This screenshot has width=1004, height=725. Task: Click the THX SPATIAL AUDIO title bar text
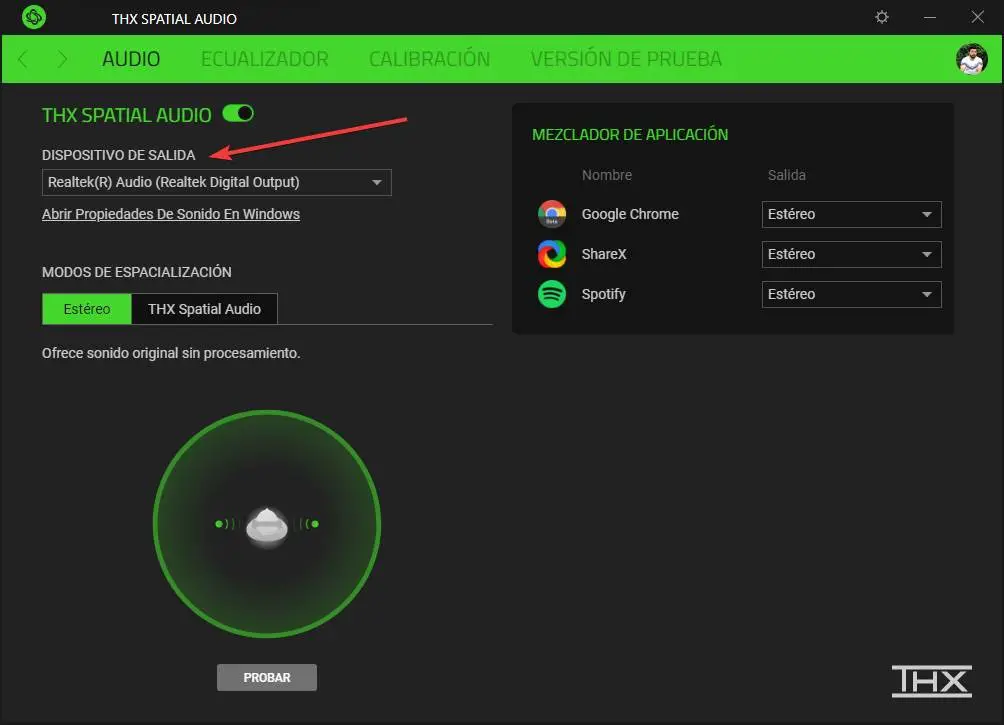(174, 19)
